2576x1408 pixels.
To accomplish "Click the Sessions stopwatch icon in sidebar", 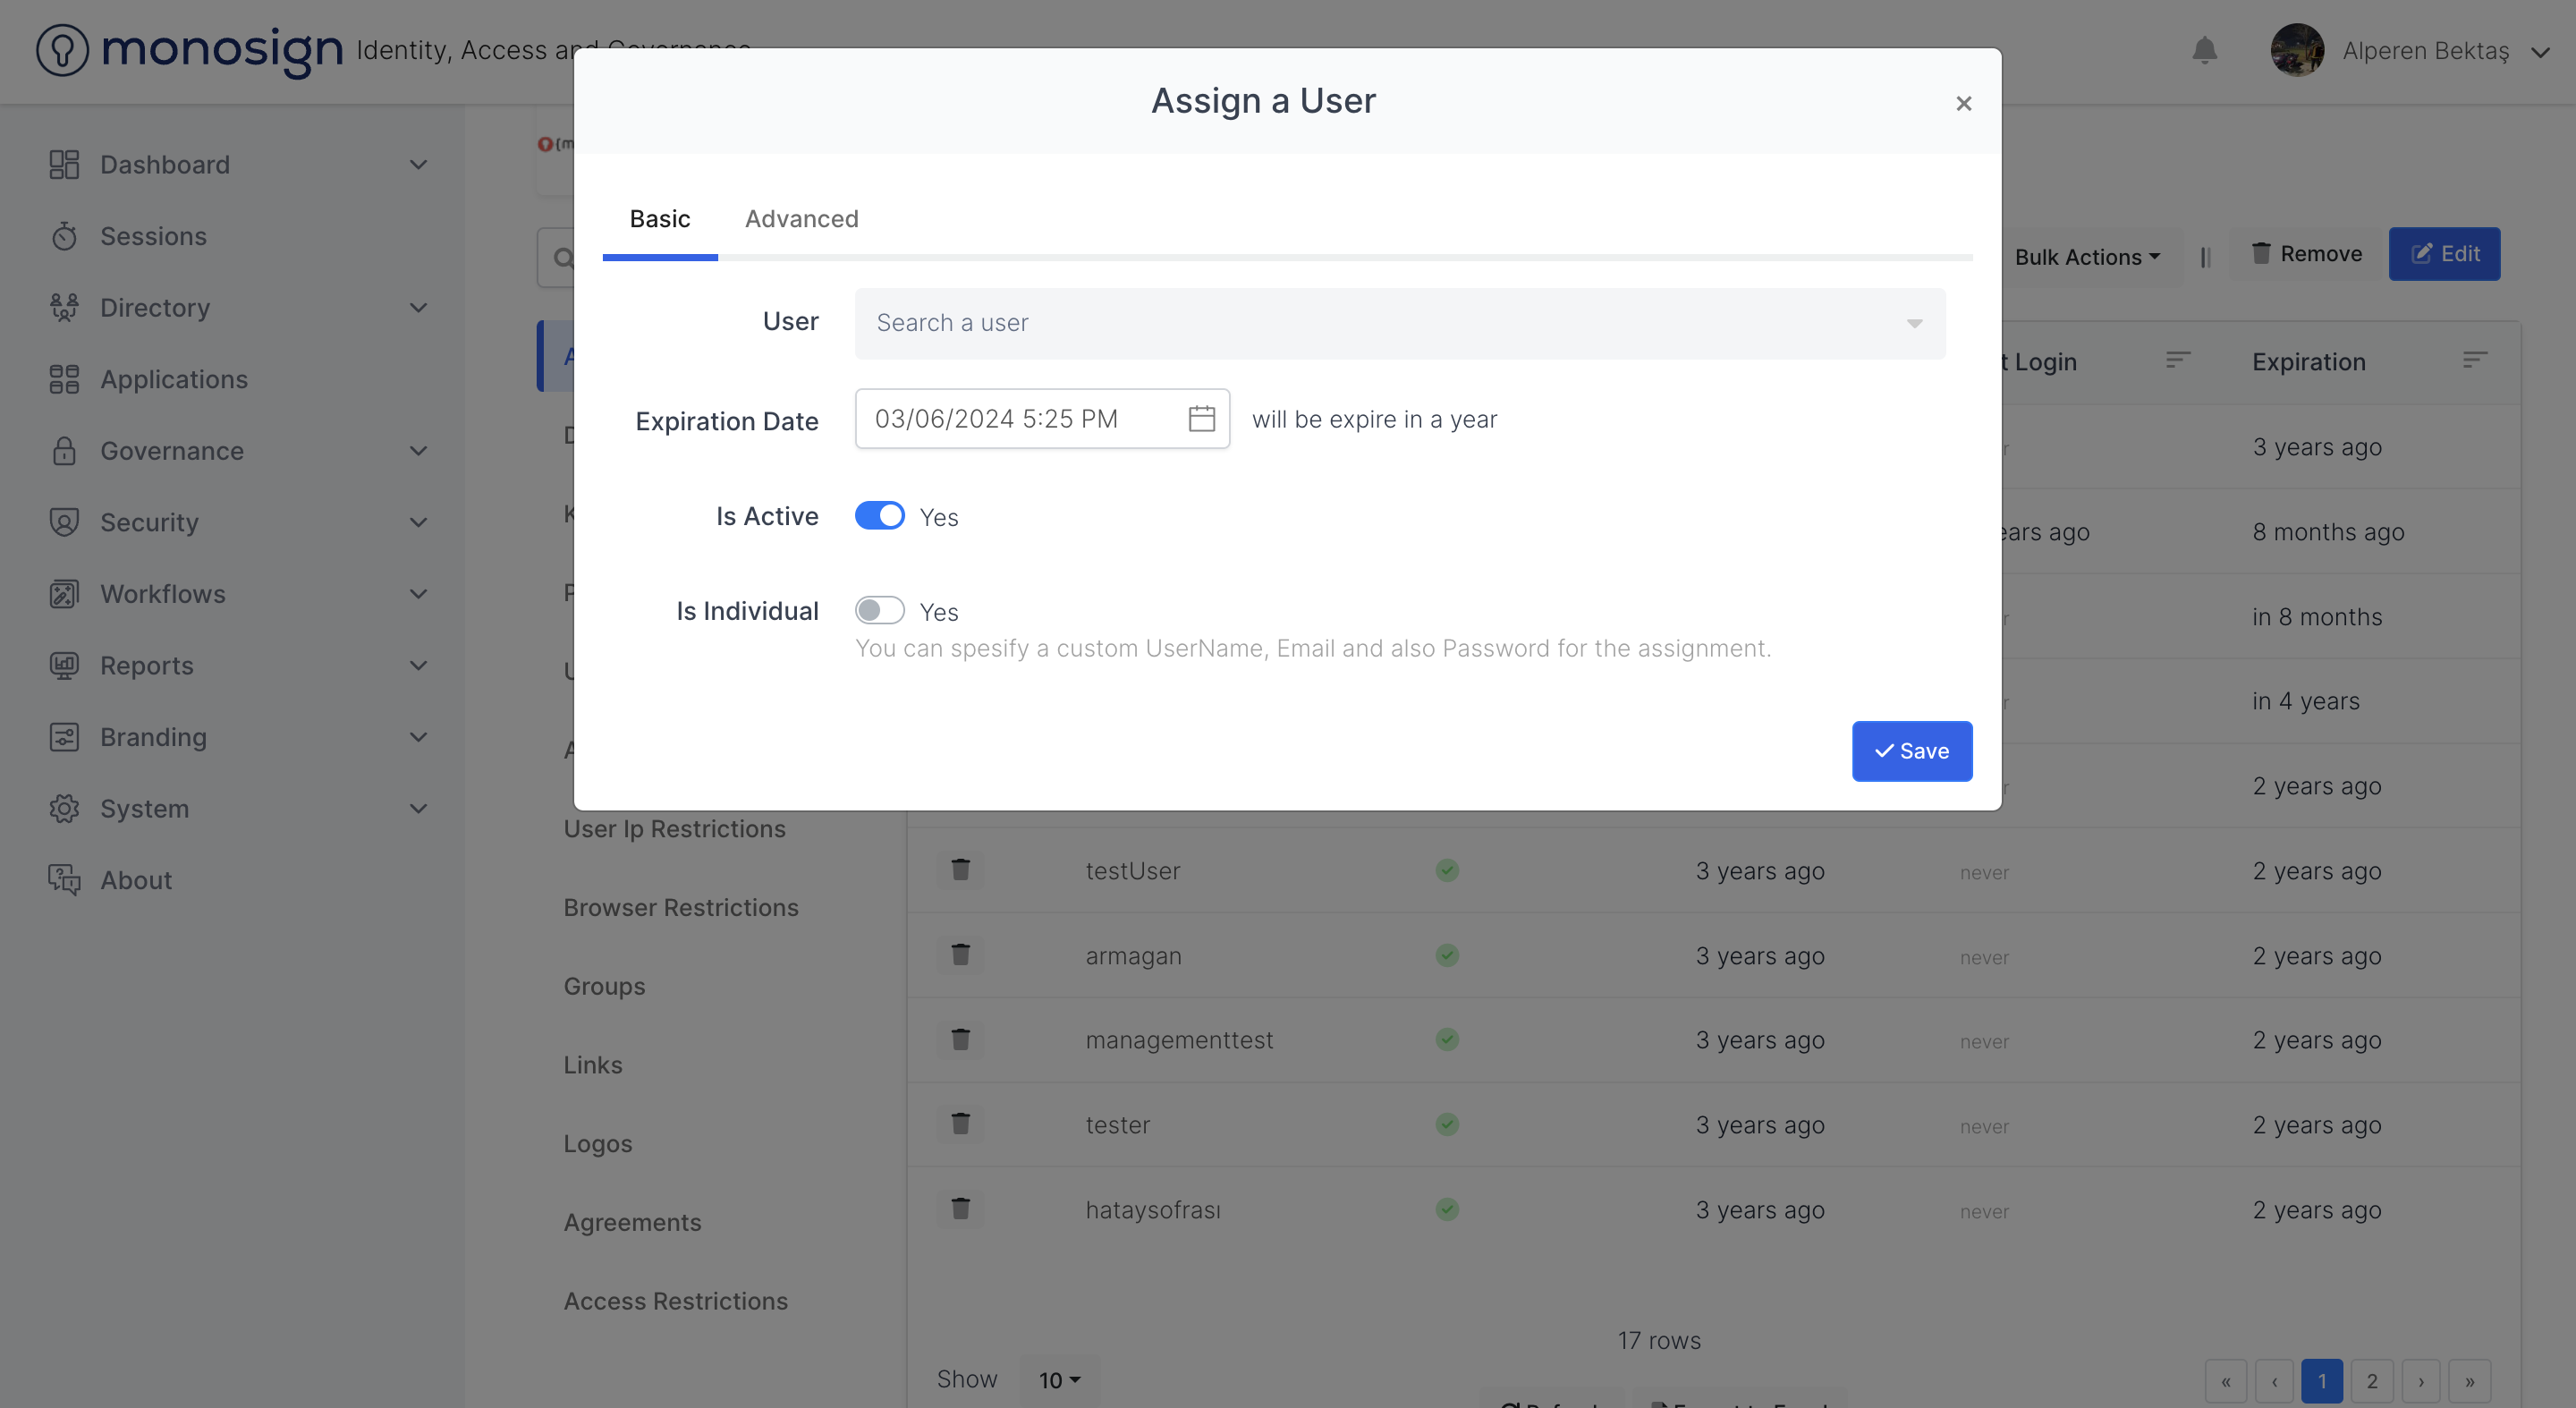I will (64, 237).
